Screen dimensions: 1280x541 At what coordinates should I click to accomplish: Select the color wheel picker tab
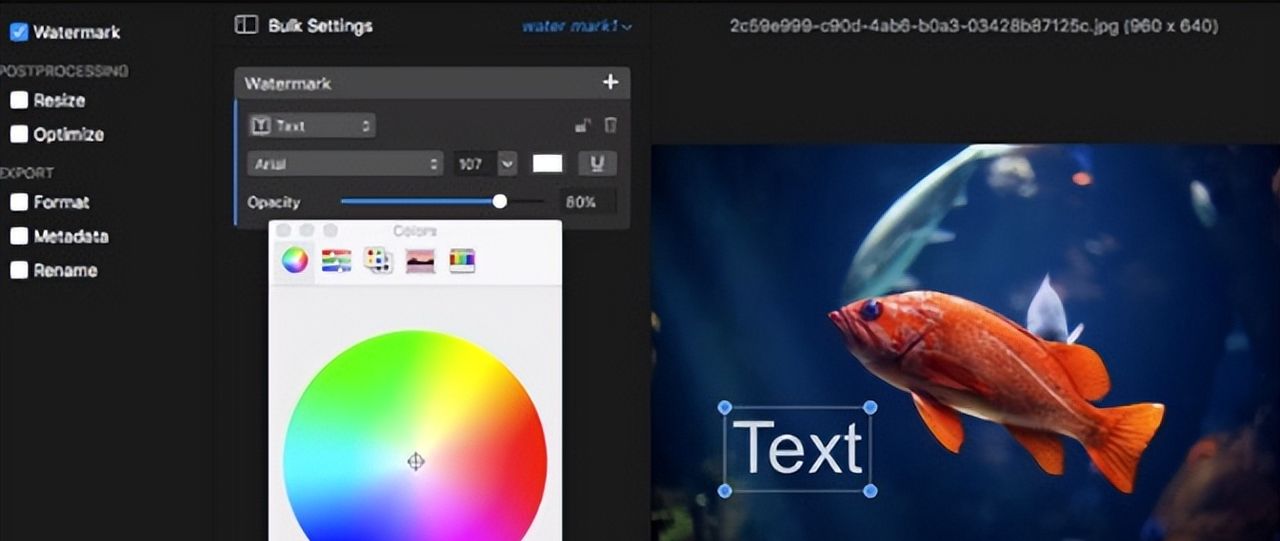(x=294, y=261)
